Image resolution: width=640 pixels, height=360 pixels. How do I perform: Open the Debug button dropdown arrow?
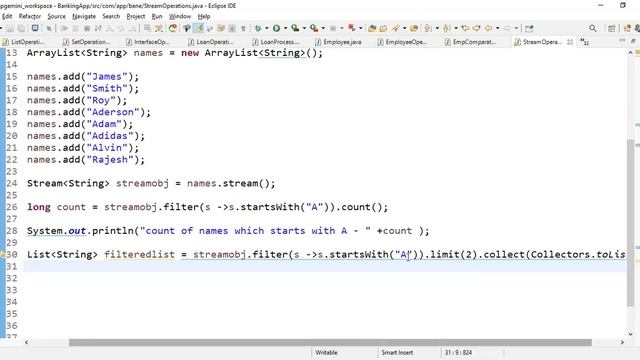click(x=267, y=28)
